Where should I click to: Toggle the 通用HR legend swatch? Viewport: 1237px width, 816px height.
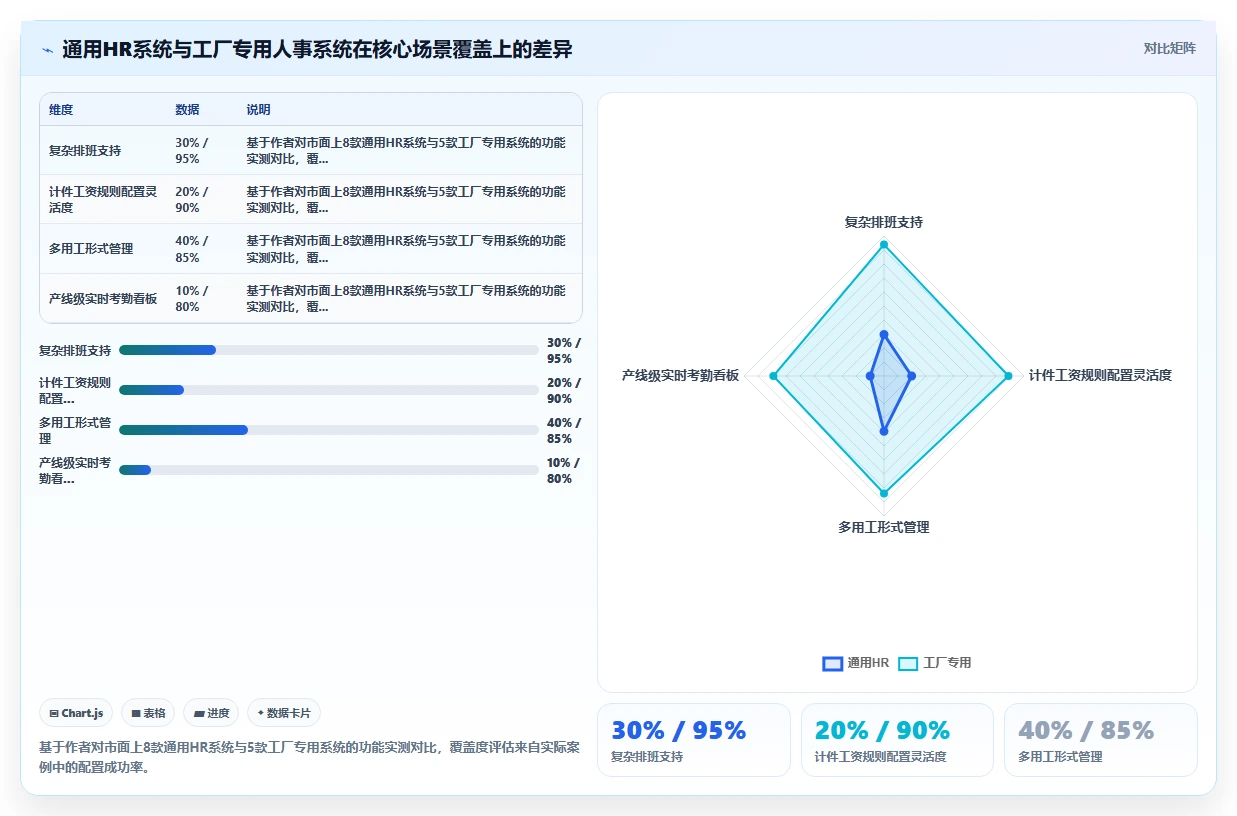click(x=832, y=663)
